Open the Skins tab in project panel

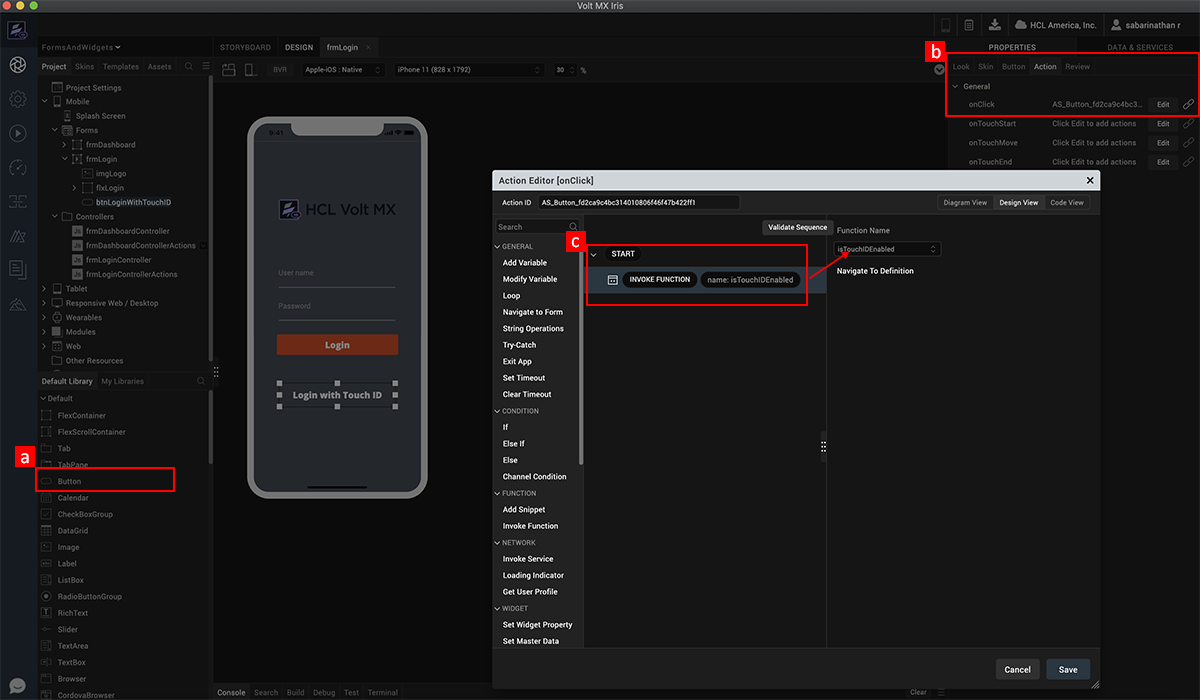[84, 67]
